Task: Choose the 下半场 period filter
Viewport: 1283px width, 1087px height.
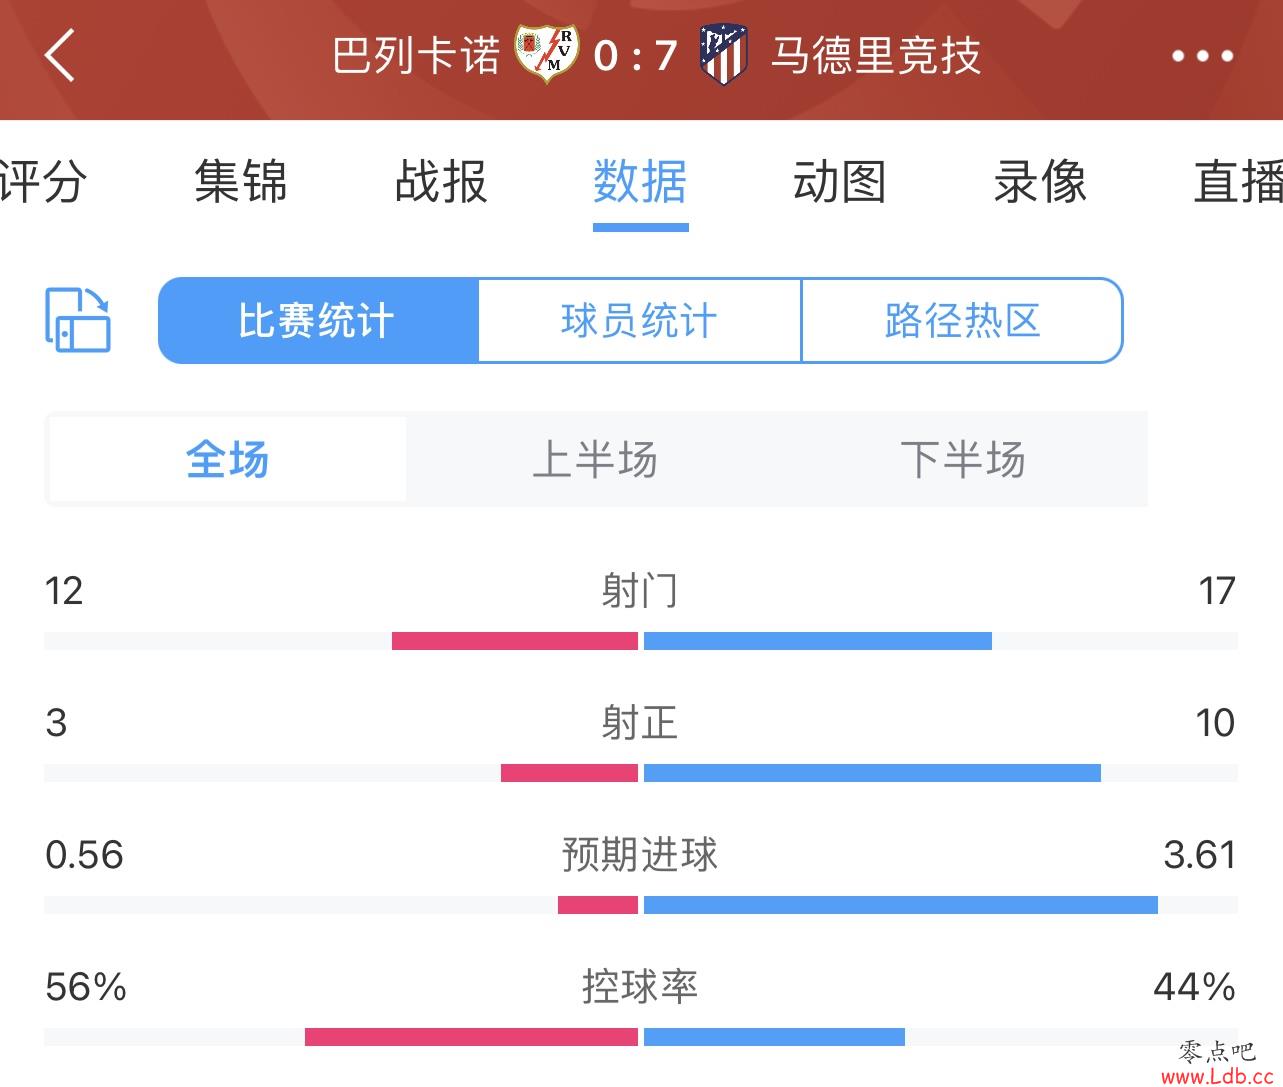Action: pos(963,460)
